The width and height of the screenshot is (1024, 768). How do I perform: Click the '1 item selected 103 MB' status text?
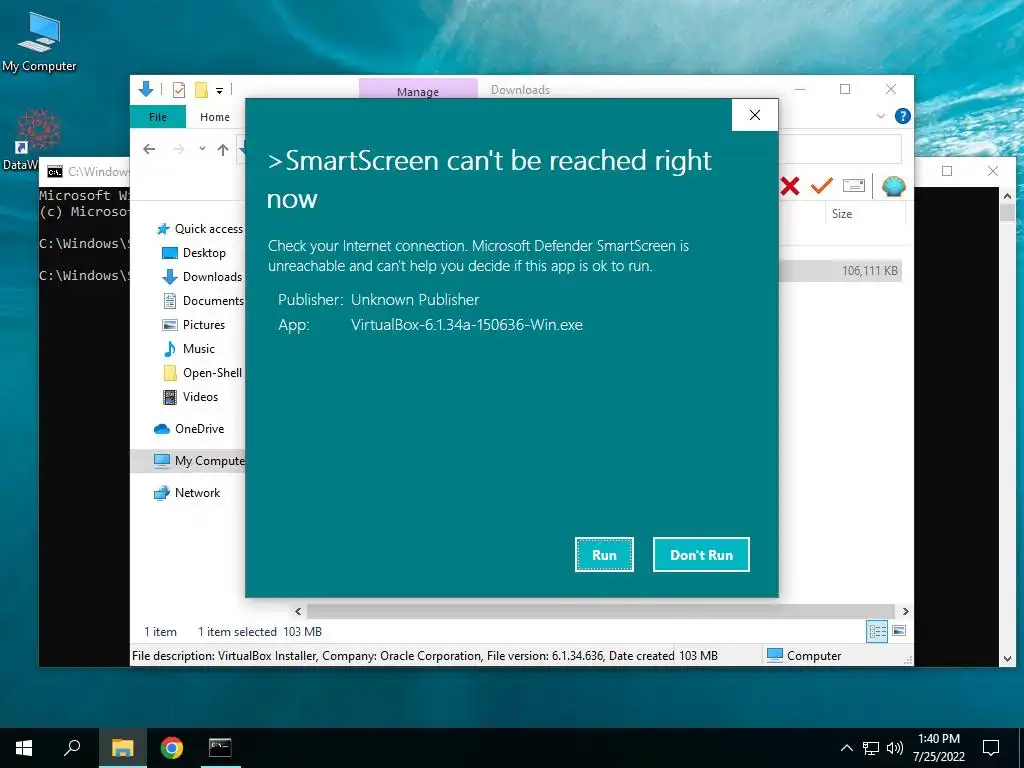tap(259, 632)
